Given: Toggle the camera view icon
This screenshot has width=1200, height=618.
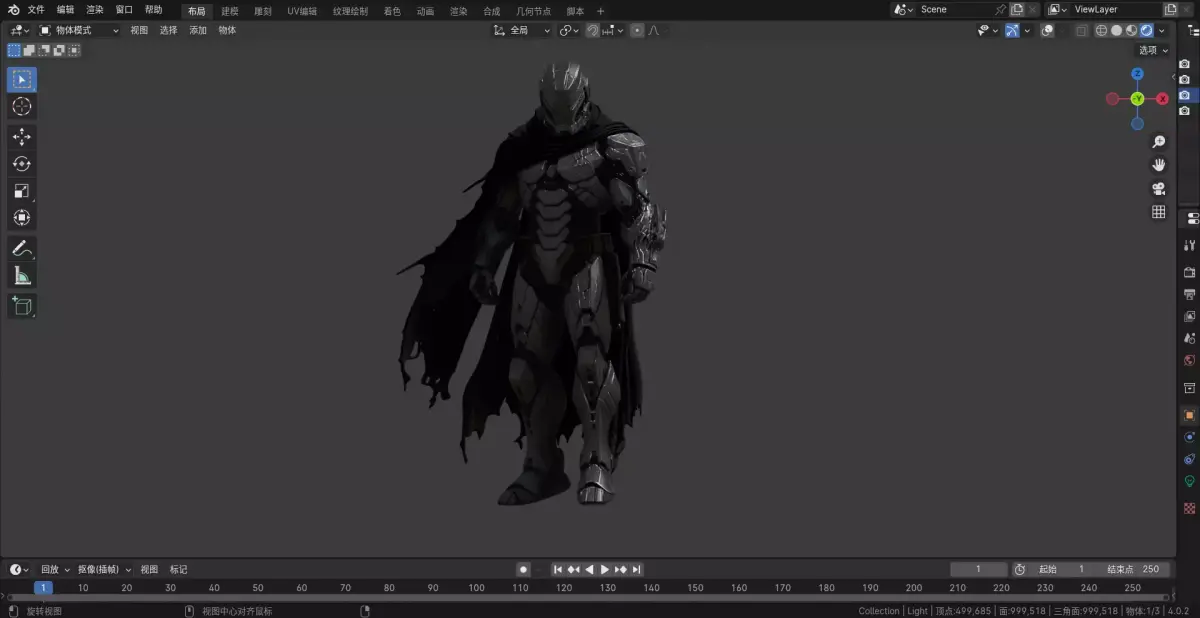Looking at the screenshot, I should [x=1159, y=188].
